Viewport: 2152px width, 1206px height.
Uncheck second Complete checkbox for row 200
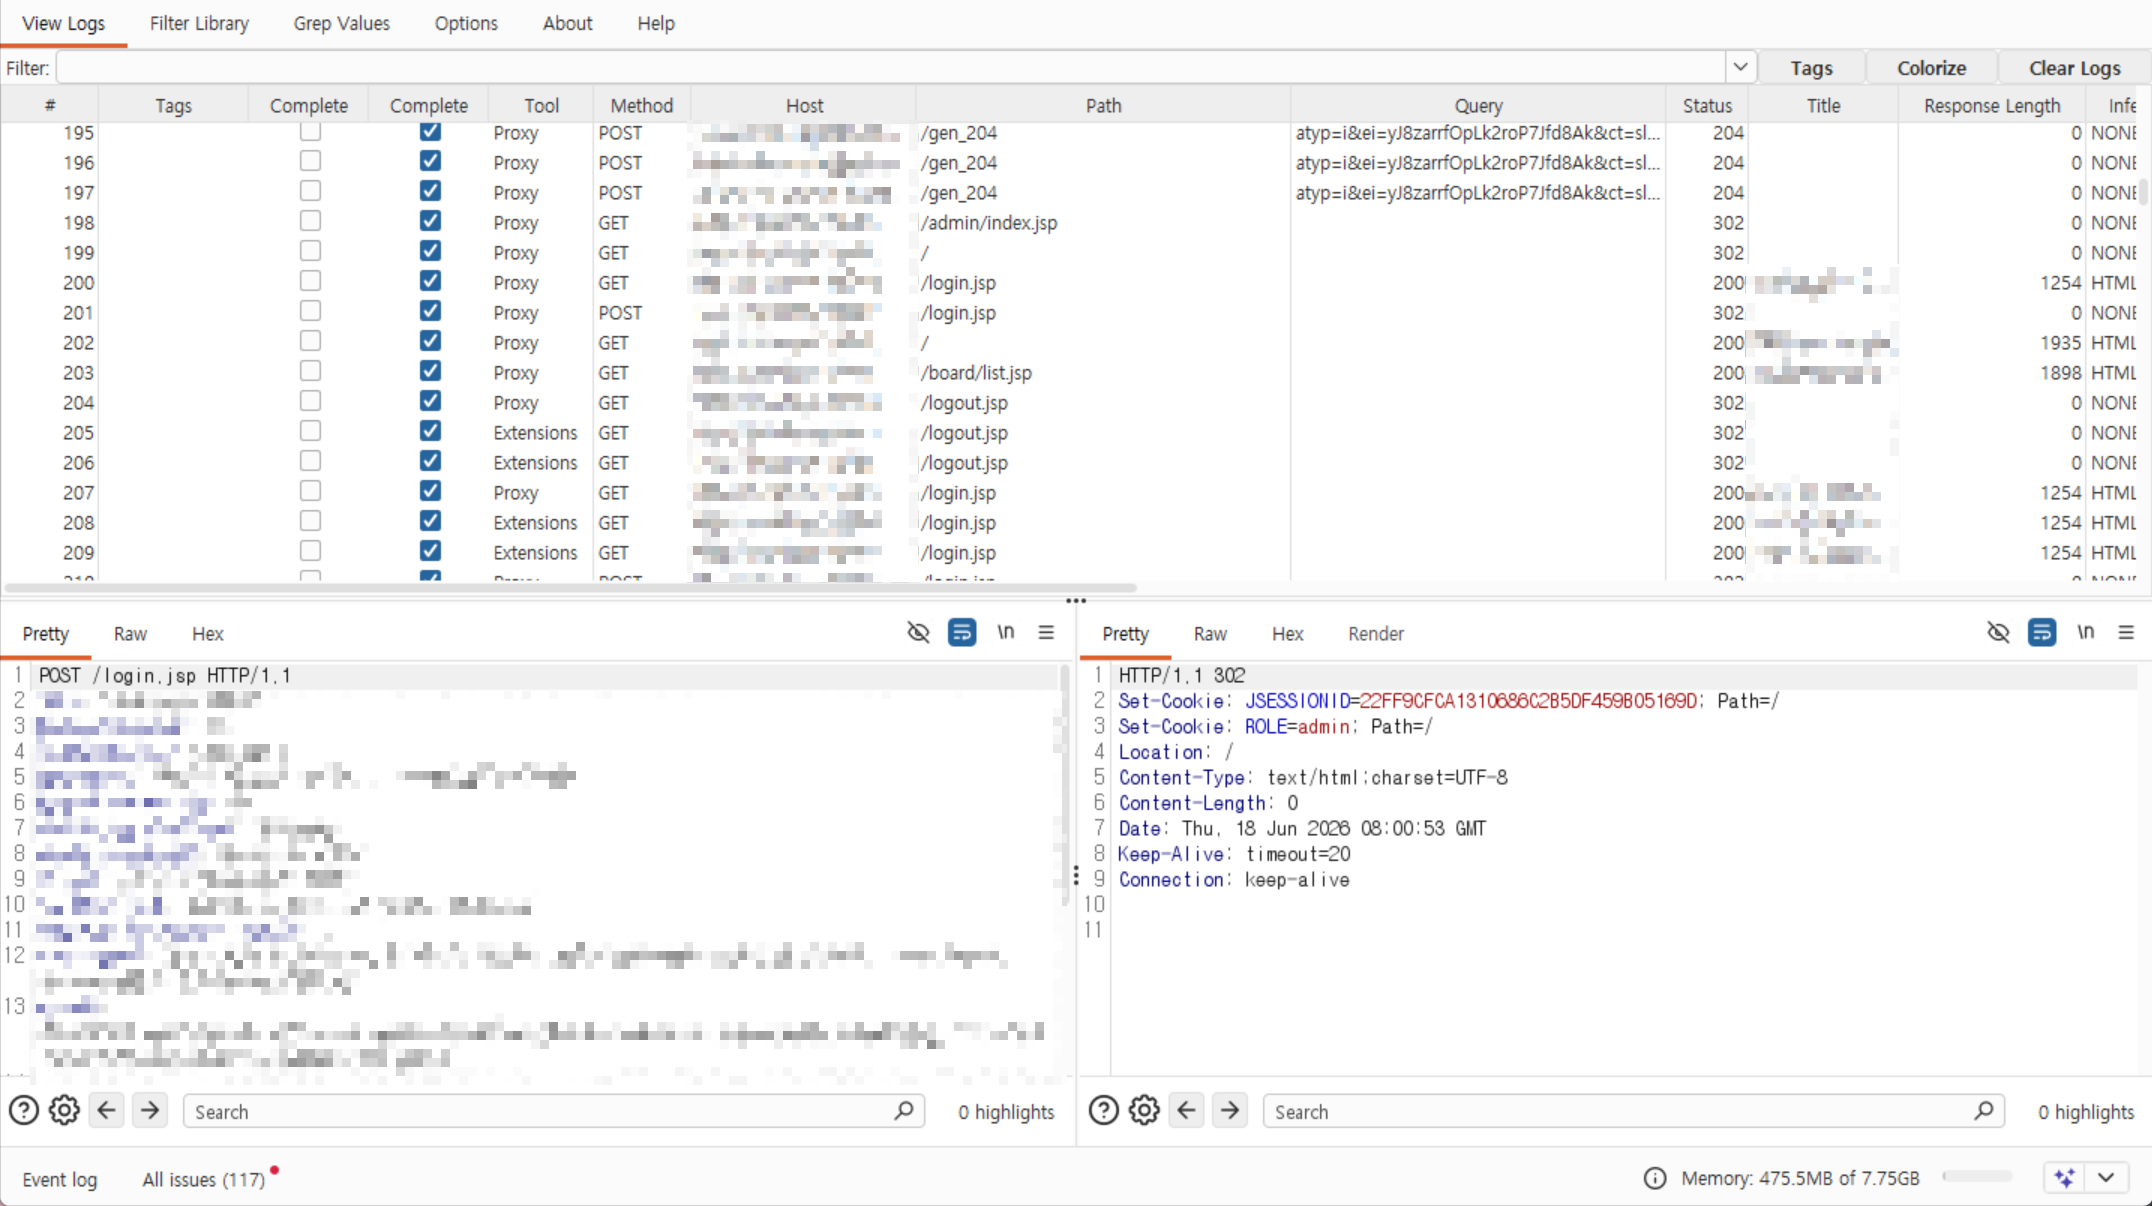click(430, 281)
